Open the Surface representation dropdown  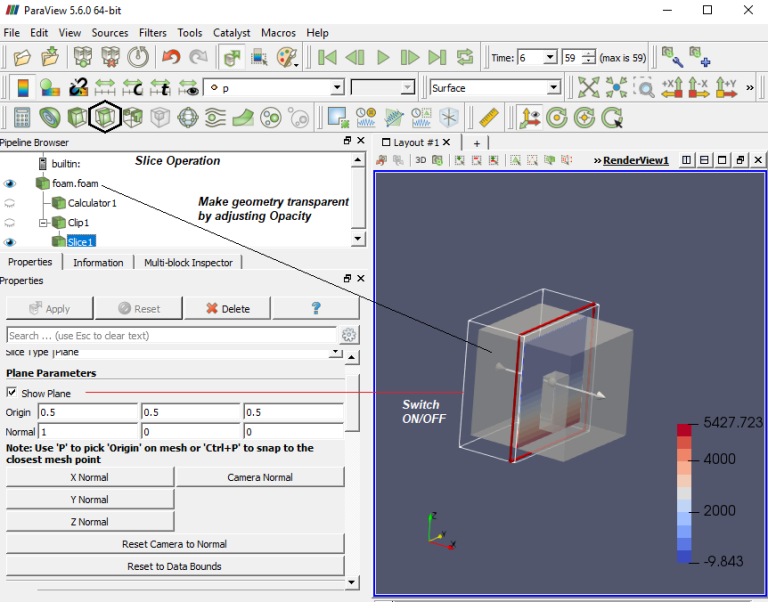coord(553,88)
